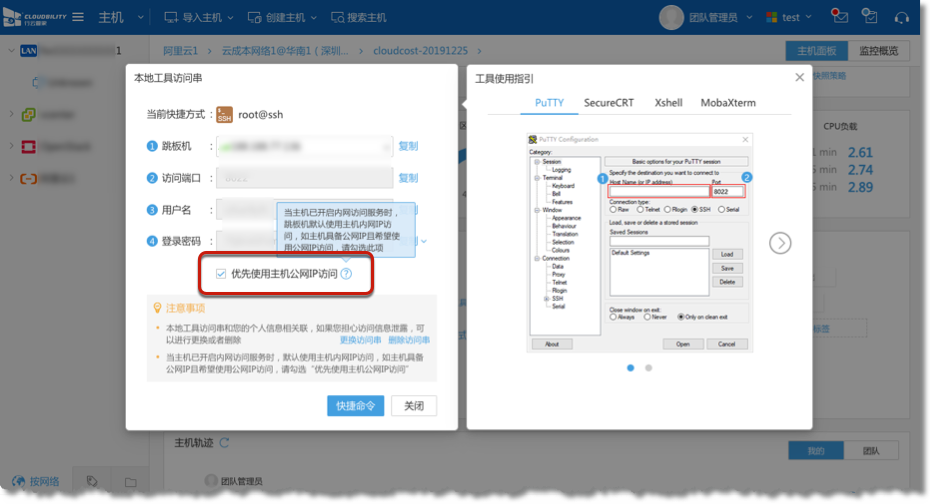Select the green cloud icon in tree

28,114
